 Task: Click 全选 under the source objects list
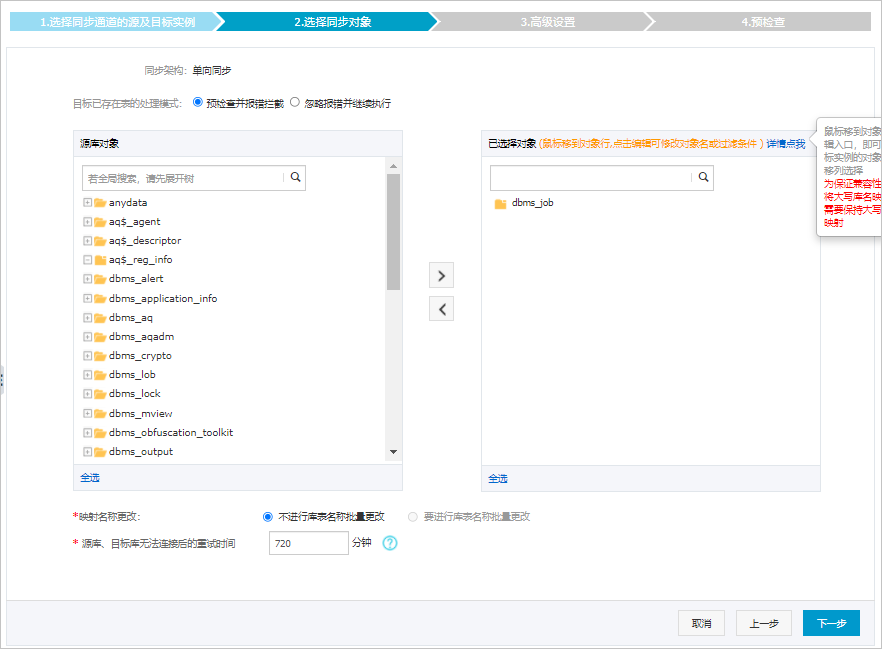click(89, 478)
